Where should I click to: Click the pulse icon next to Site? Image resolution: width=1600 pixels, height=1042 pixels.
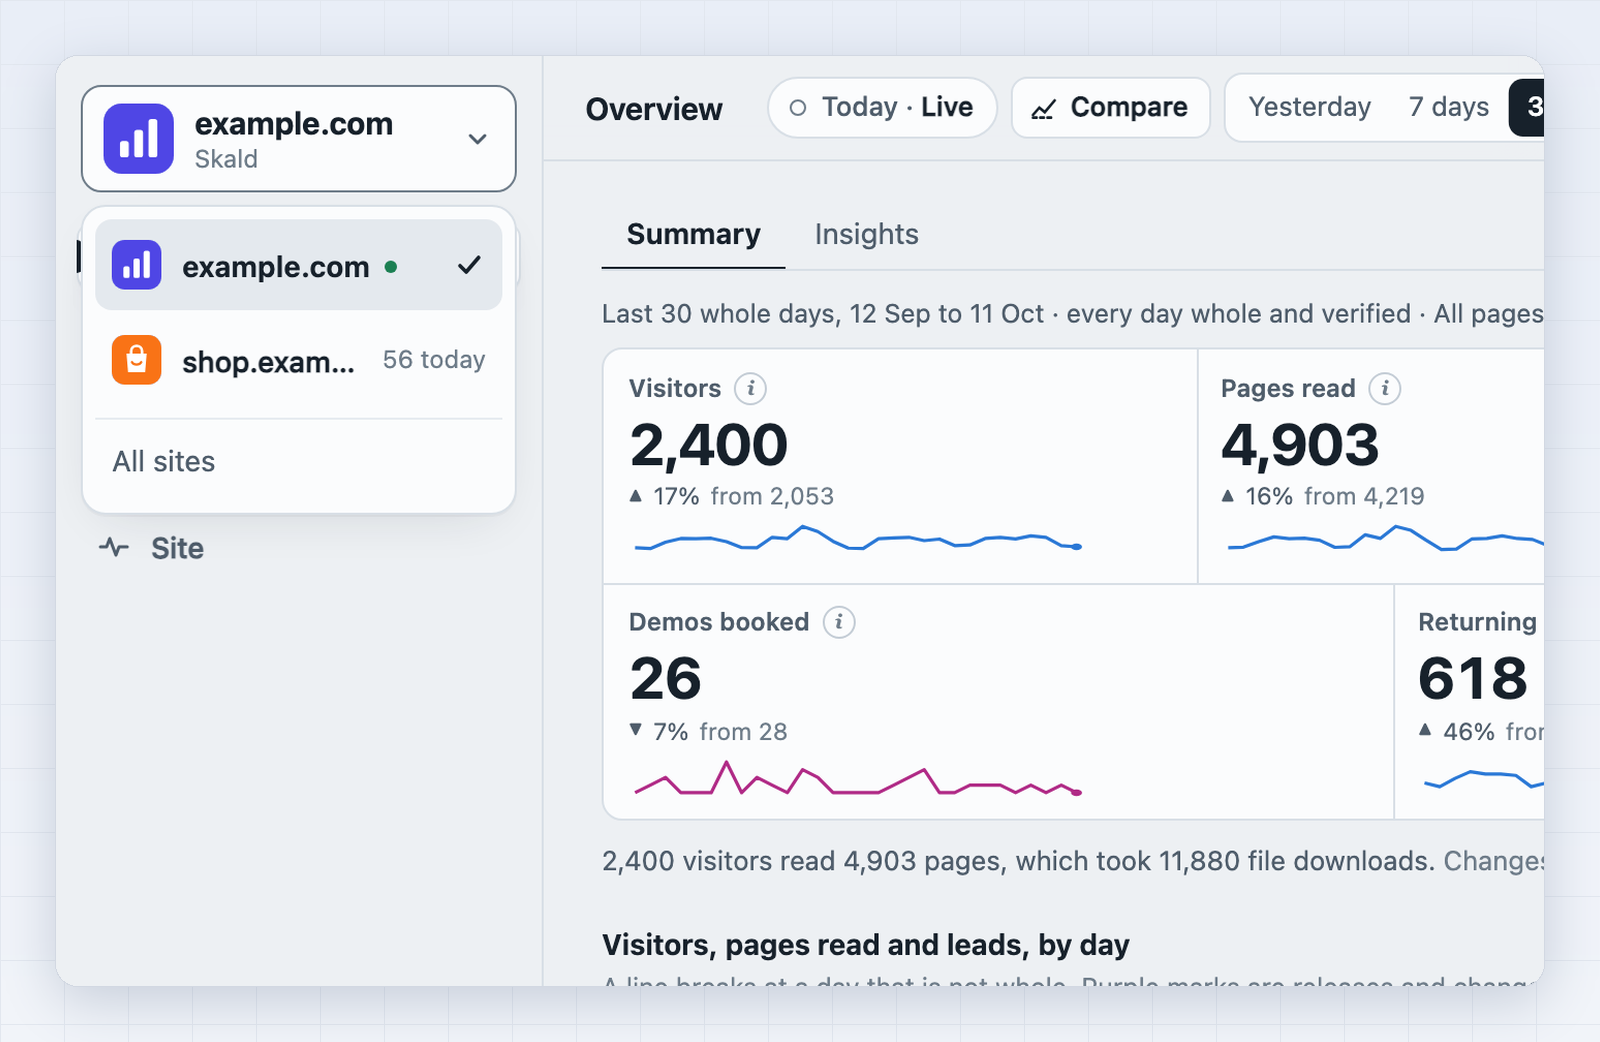114,547
